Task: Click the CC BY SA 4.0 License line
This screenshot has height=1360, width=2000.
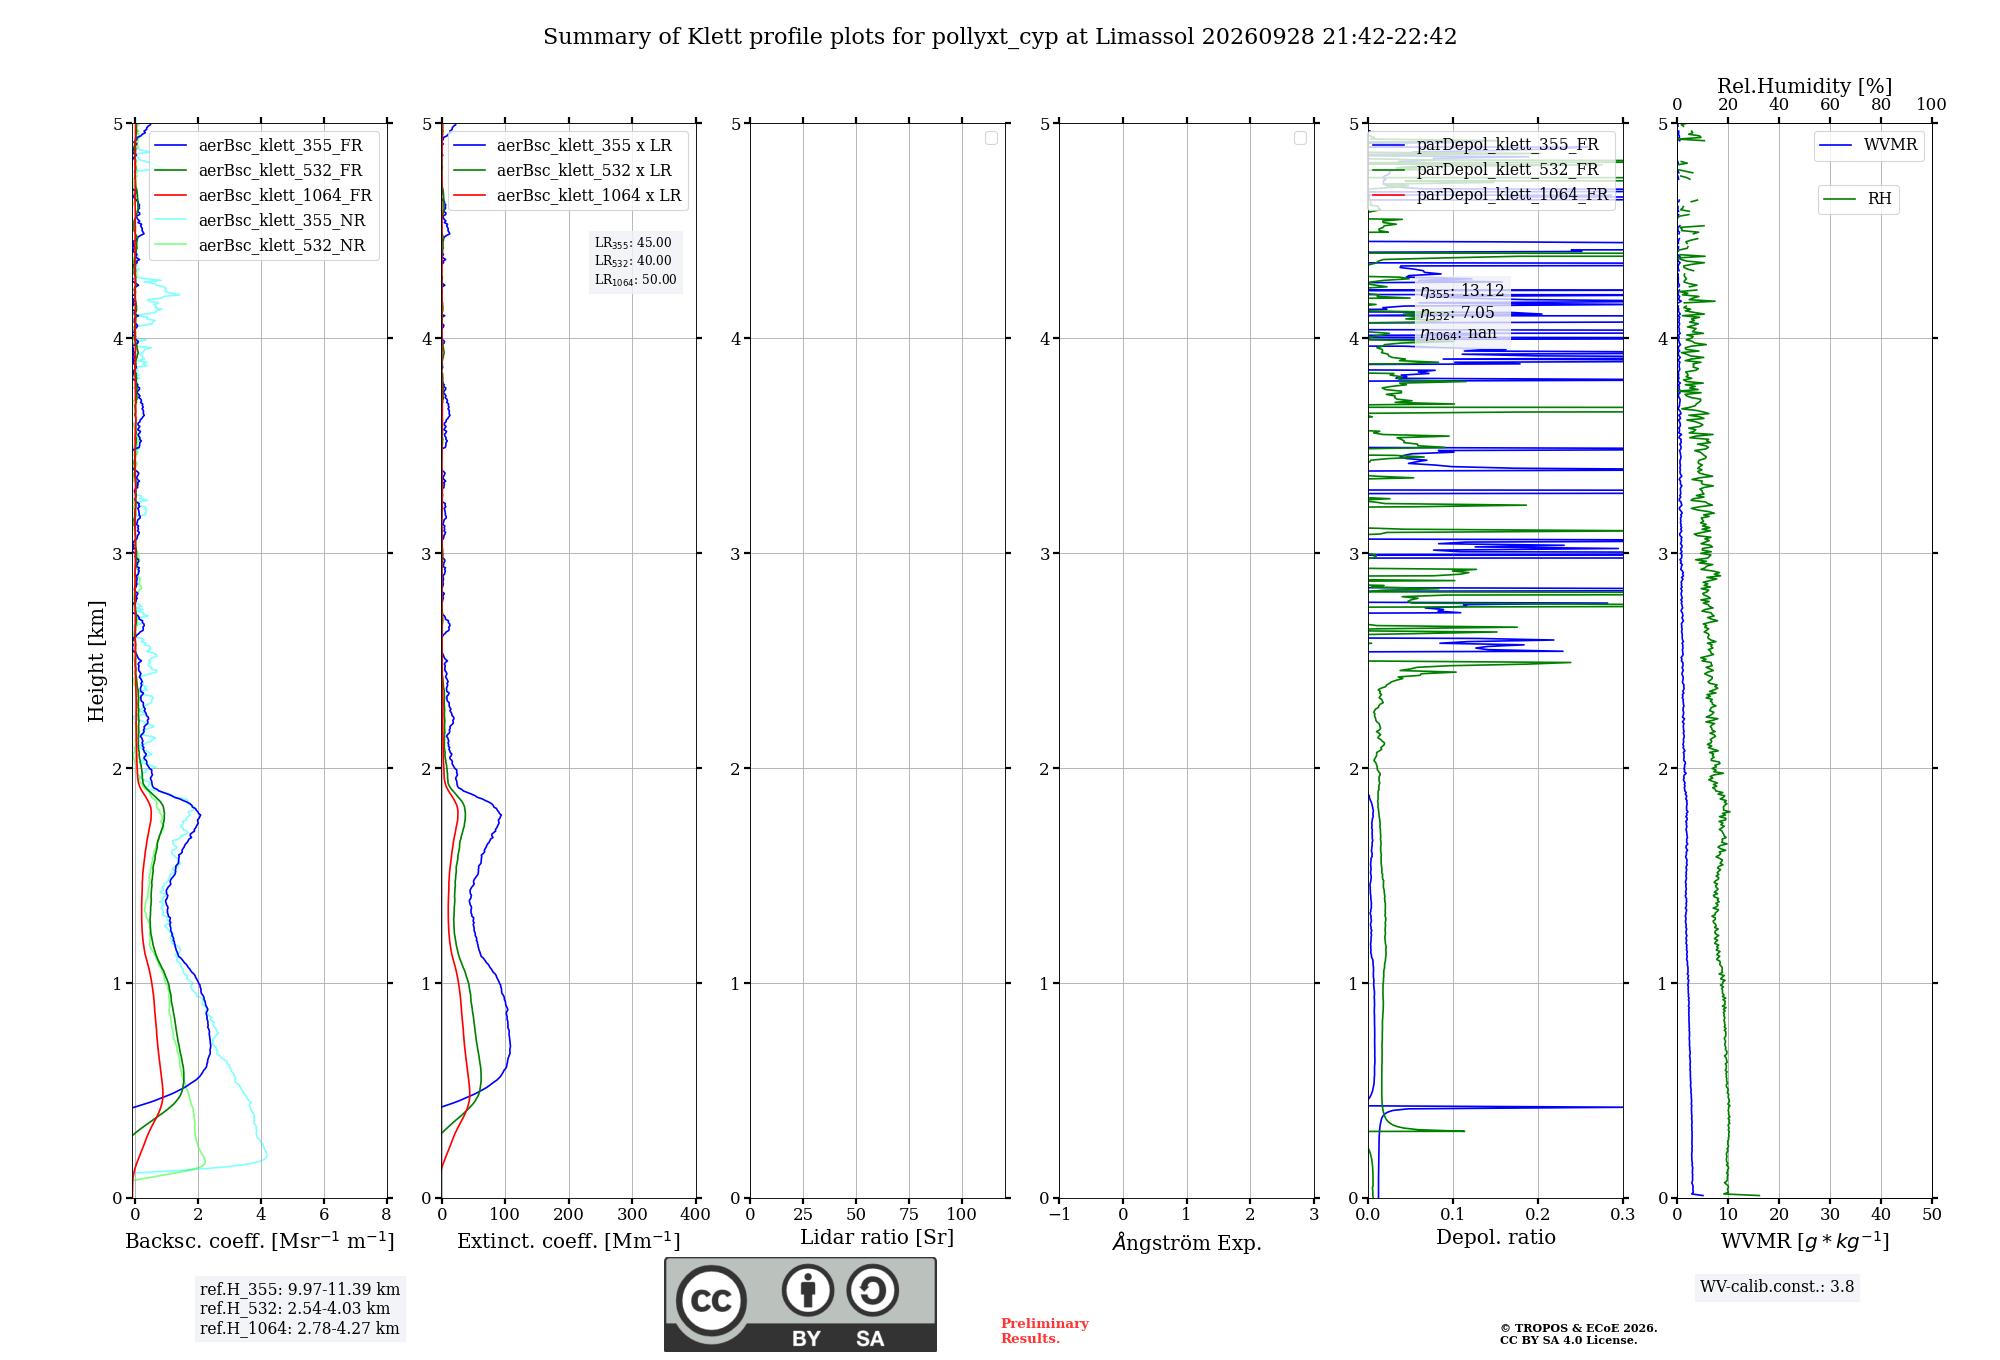Action: tap(1569, 1340)
